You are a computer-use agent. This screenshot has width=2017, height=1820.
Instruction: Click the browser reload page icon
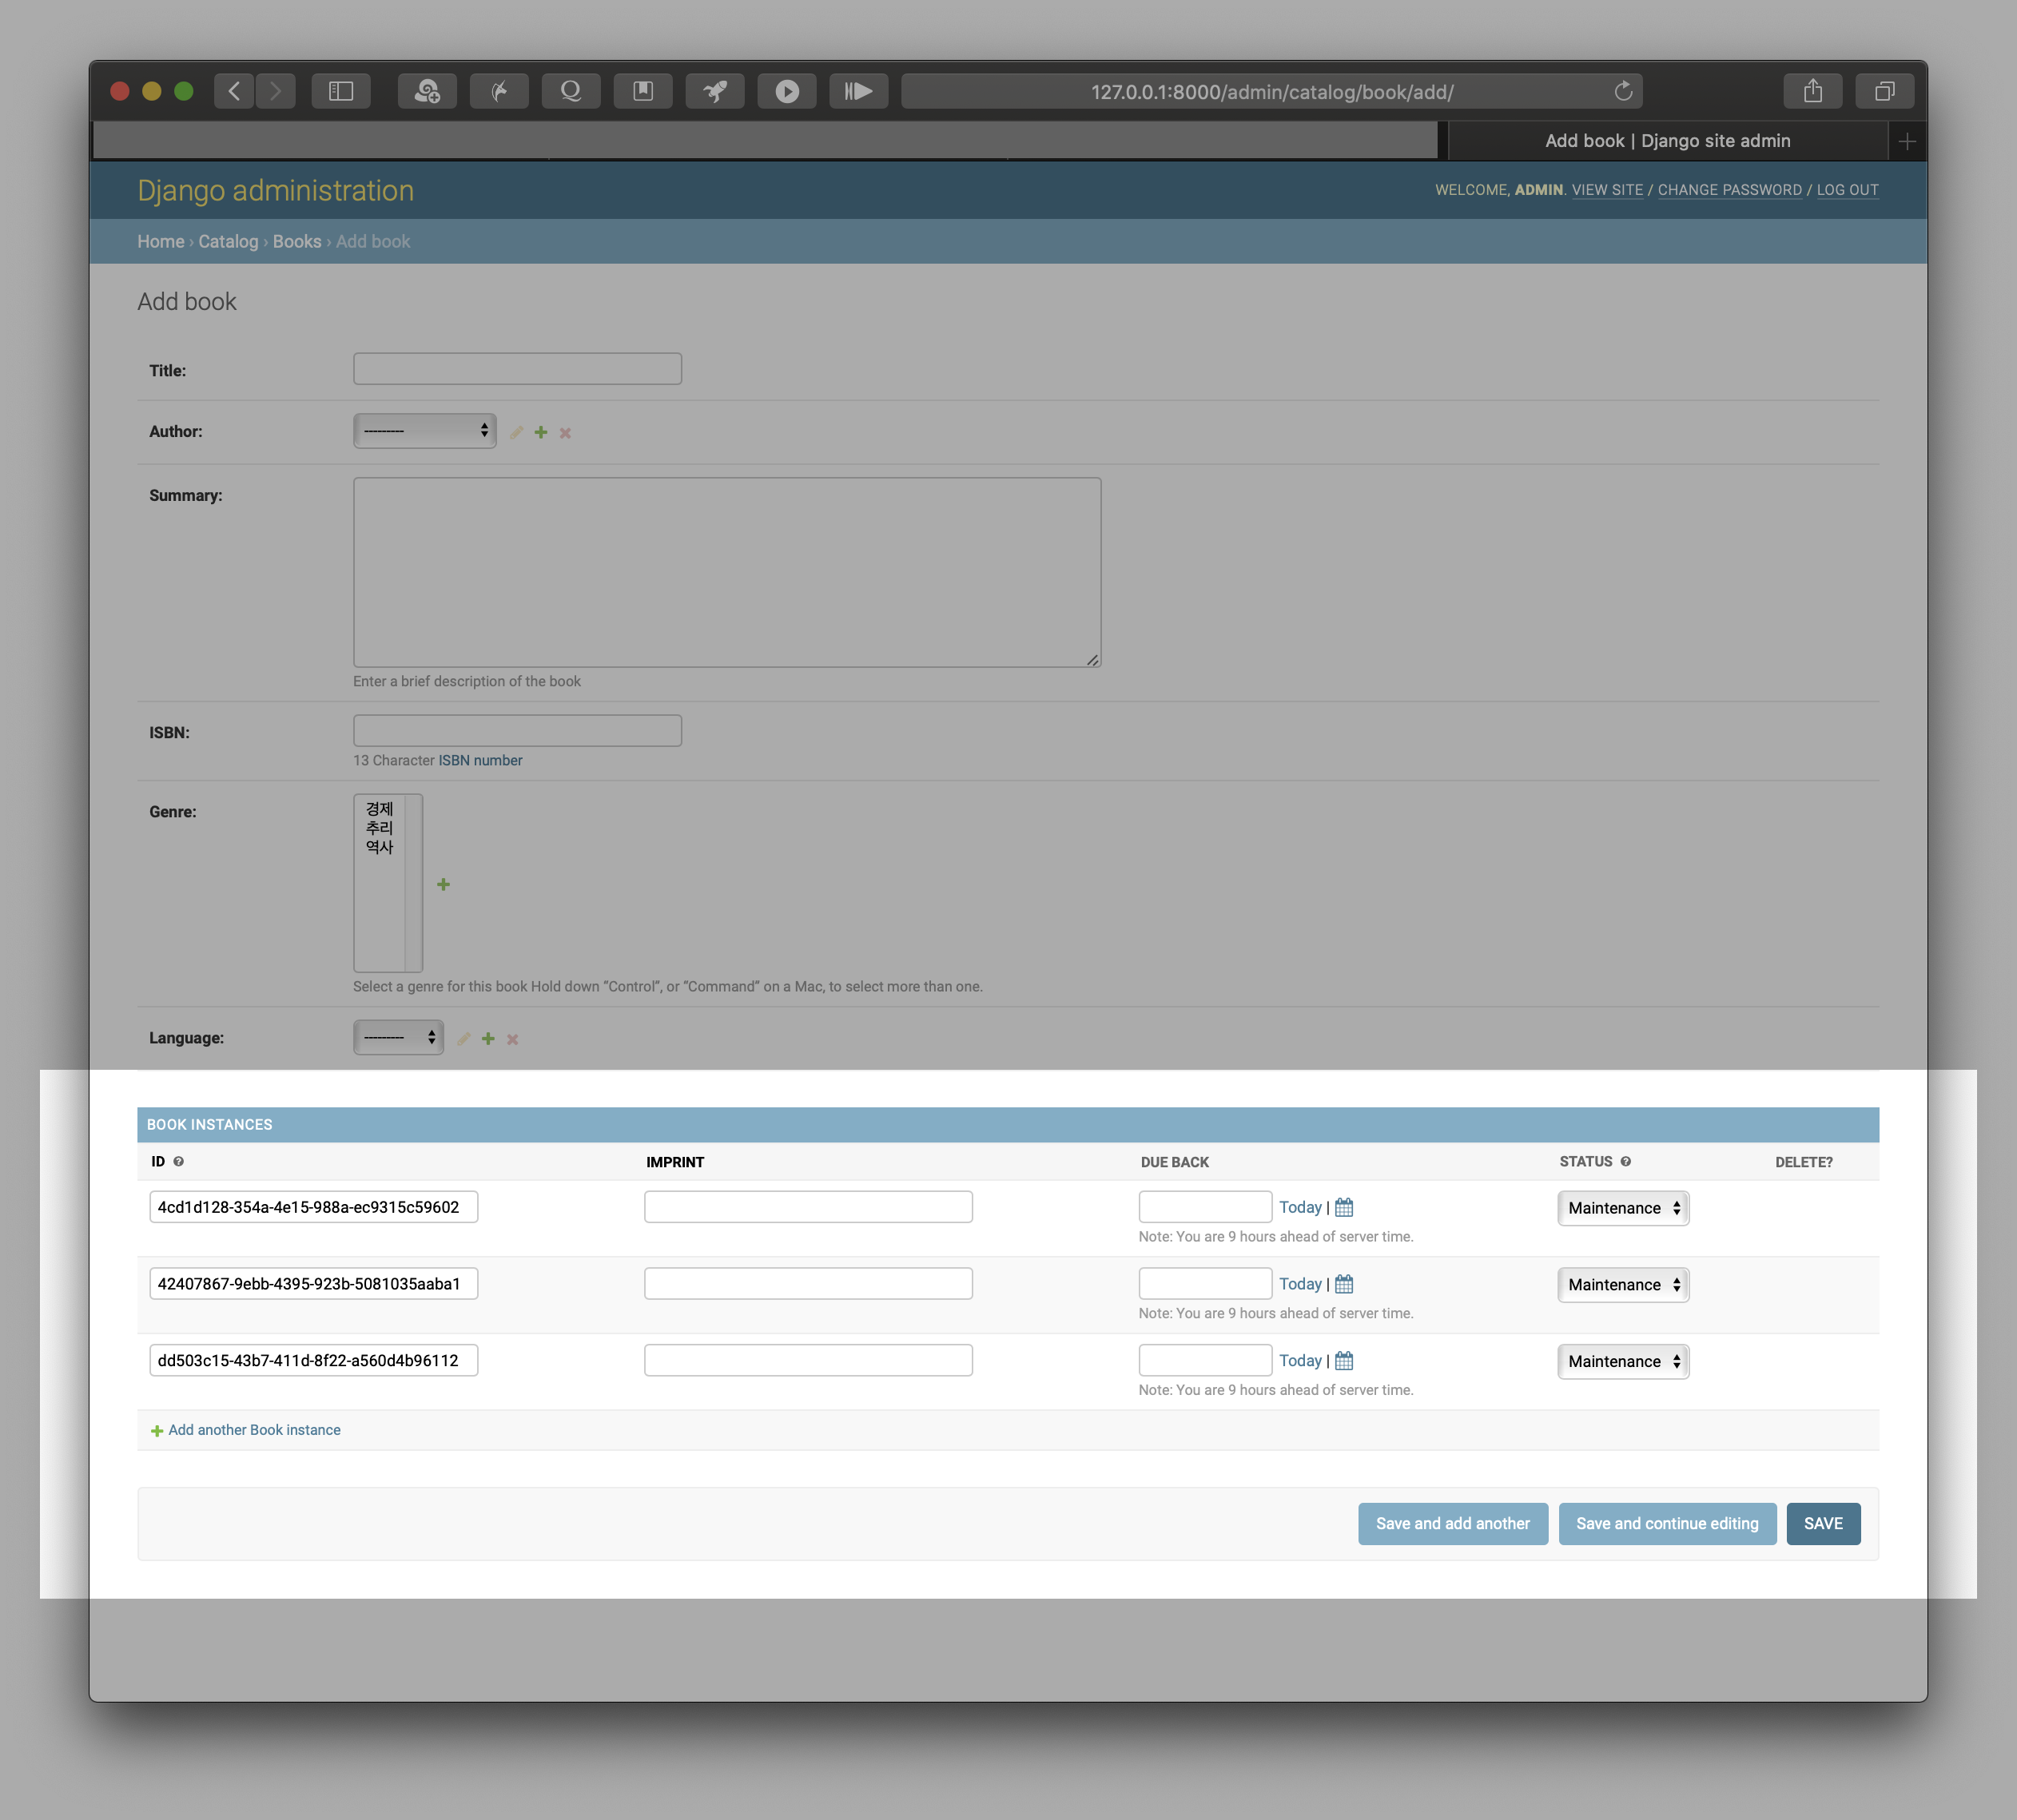pos(1622,91)
